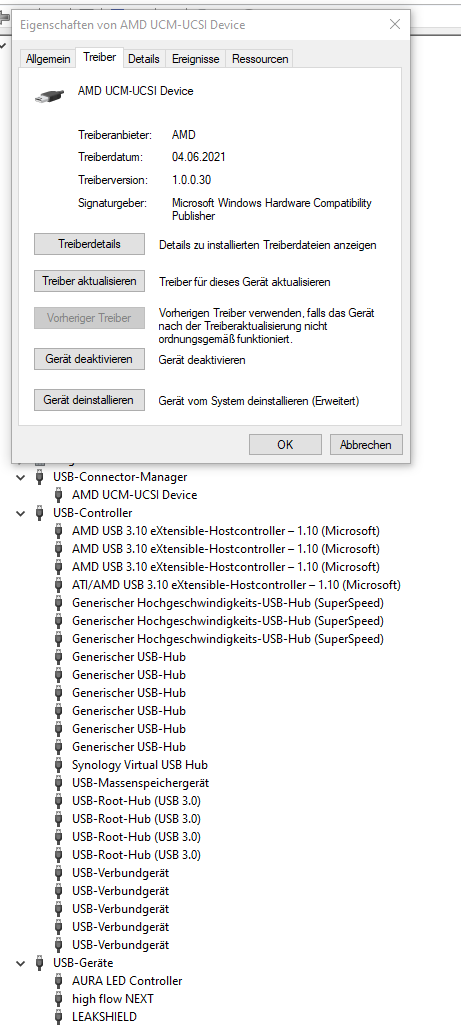The width and height of the screenshot is (461, 1026).
Task: Select the Treiber tab
Action: (x=99, y=58)
